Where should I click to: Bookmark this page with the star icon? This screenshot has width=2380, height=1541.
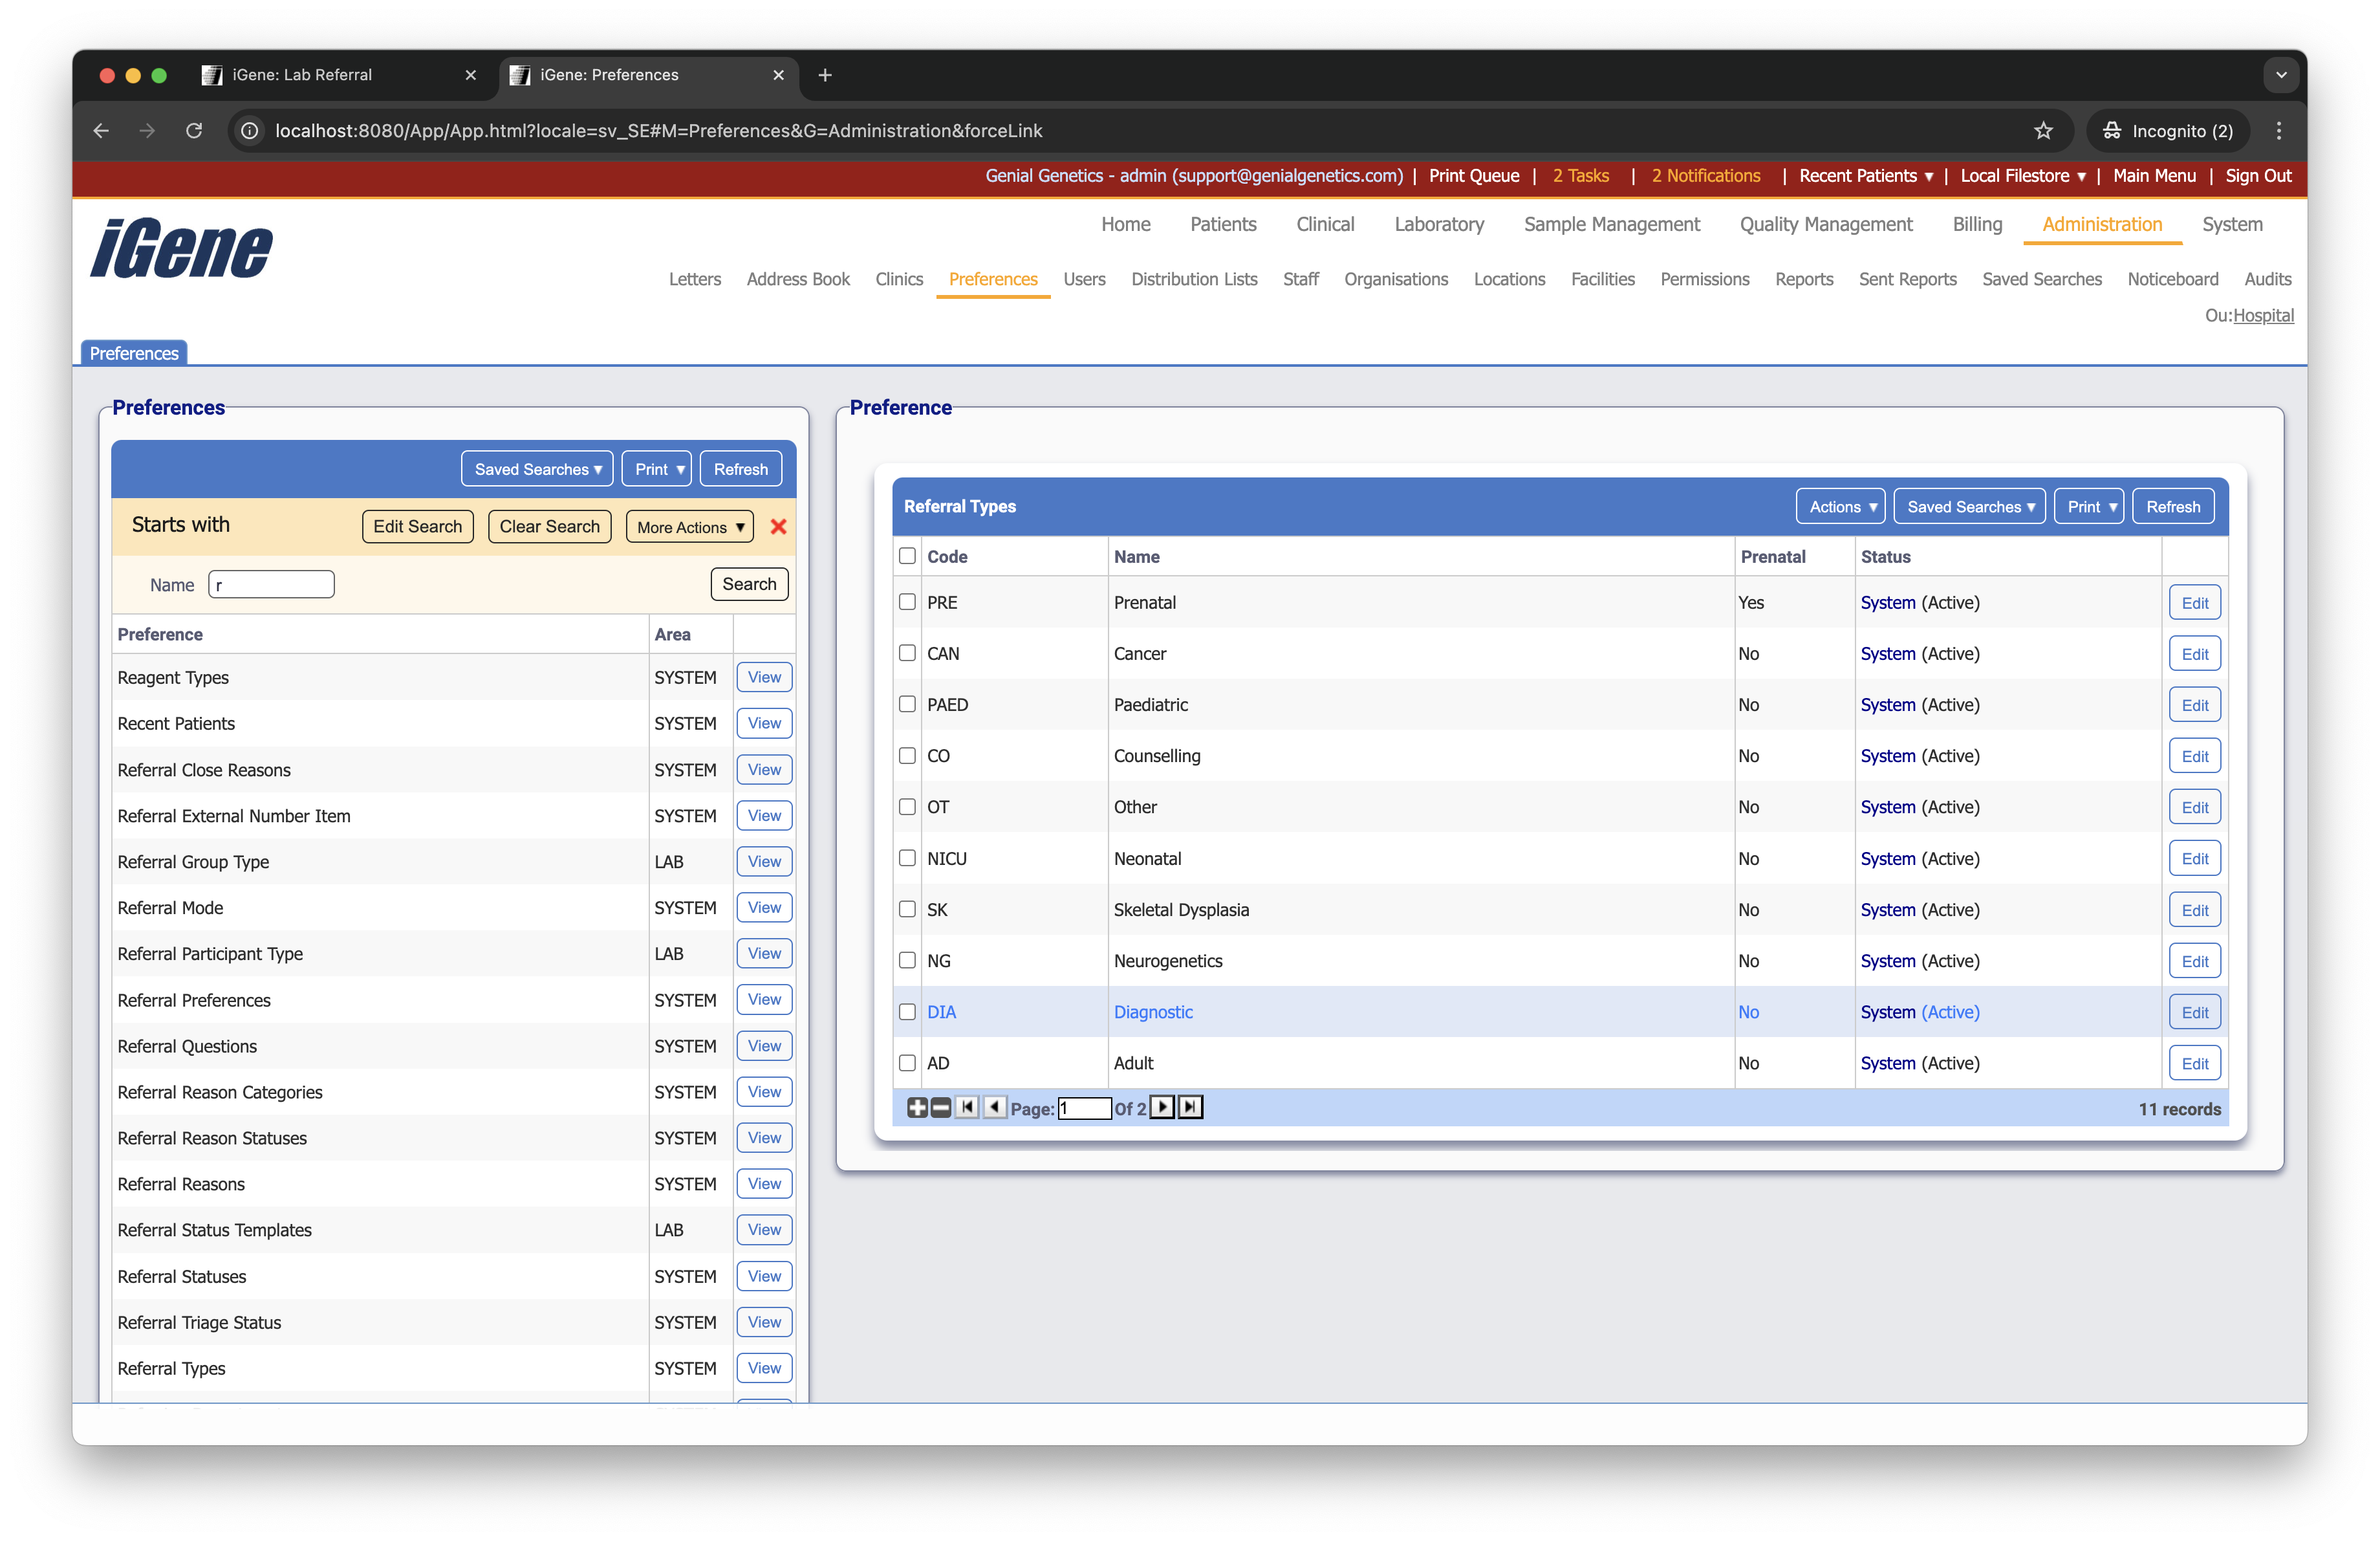click(2042, 131)
